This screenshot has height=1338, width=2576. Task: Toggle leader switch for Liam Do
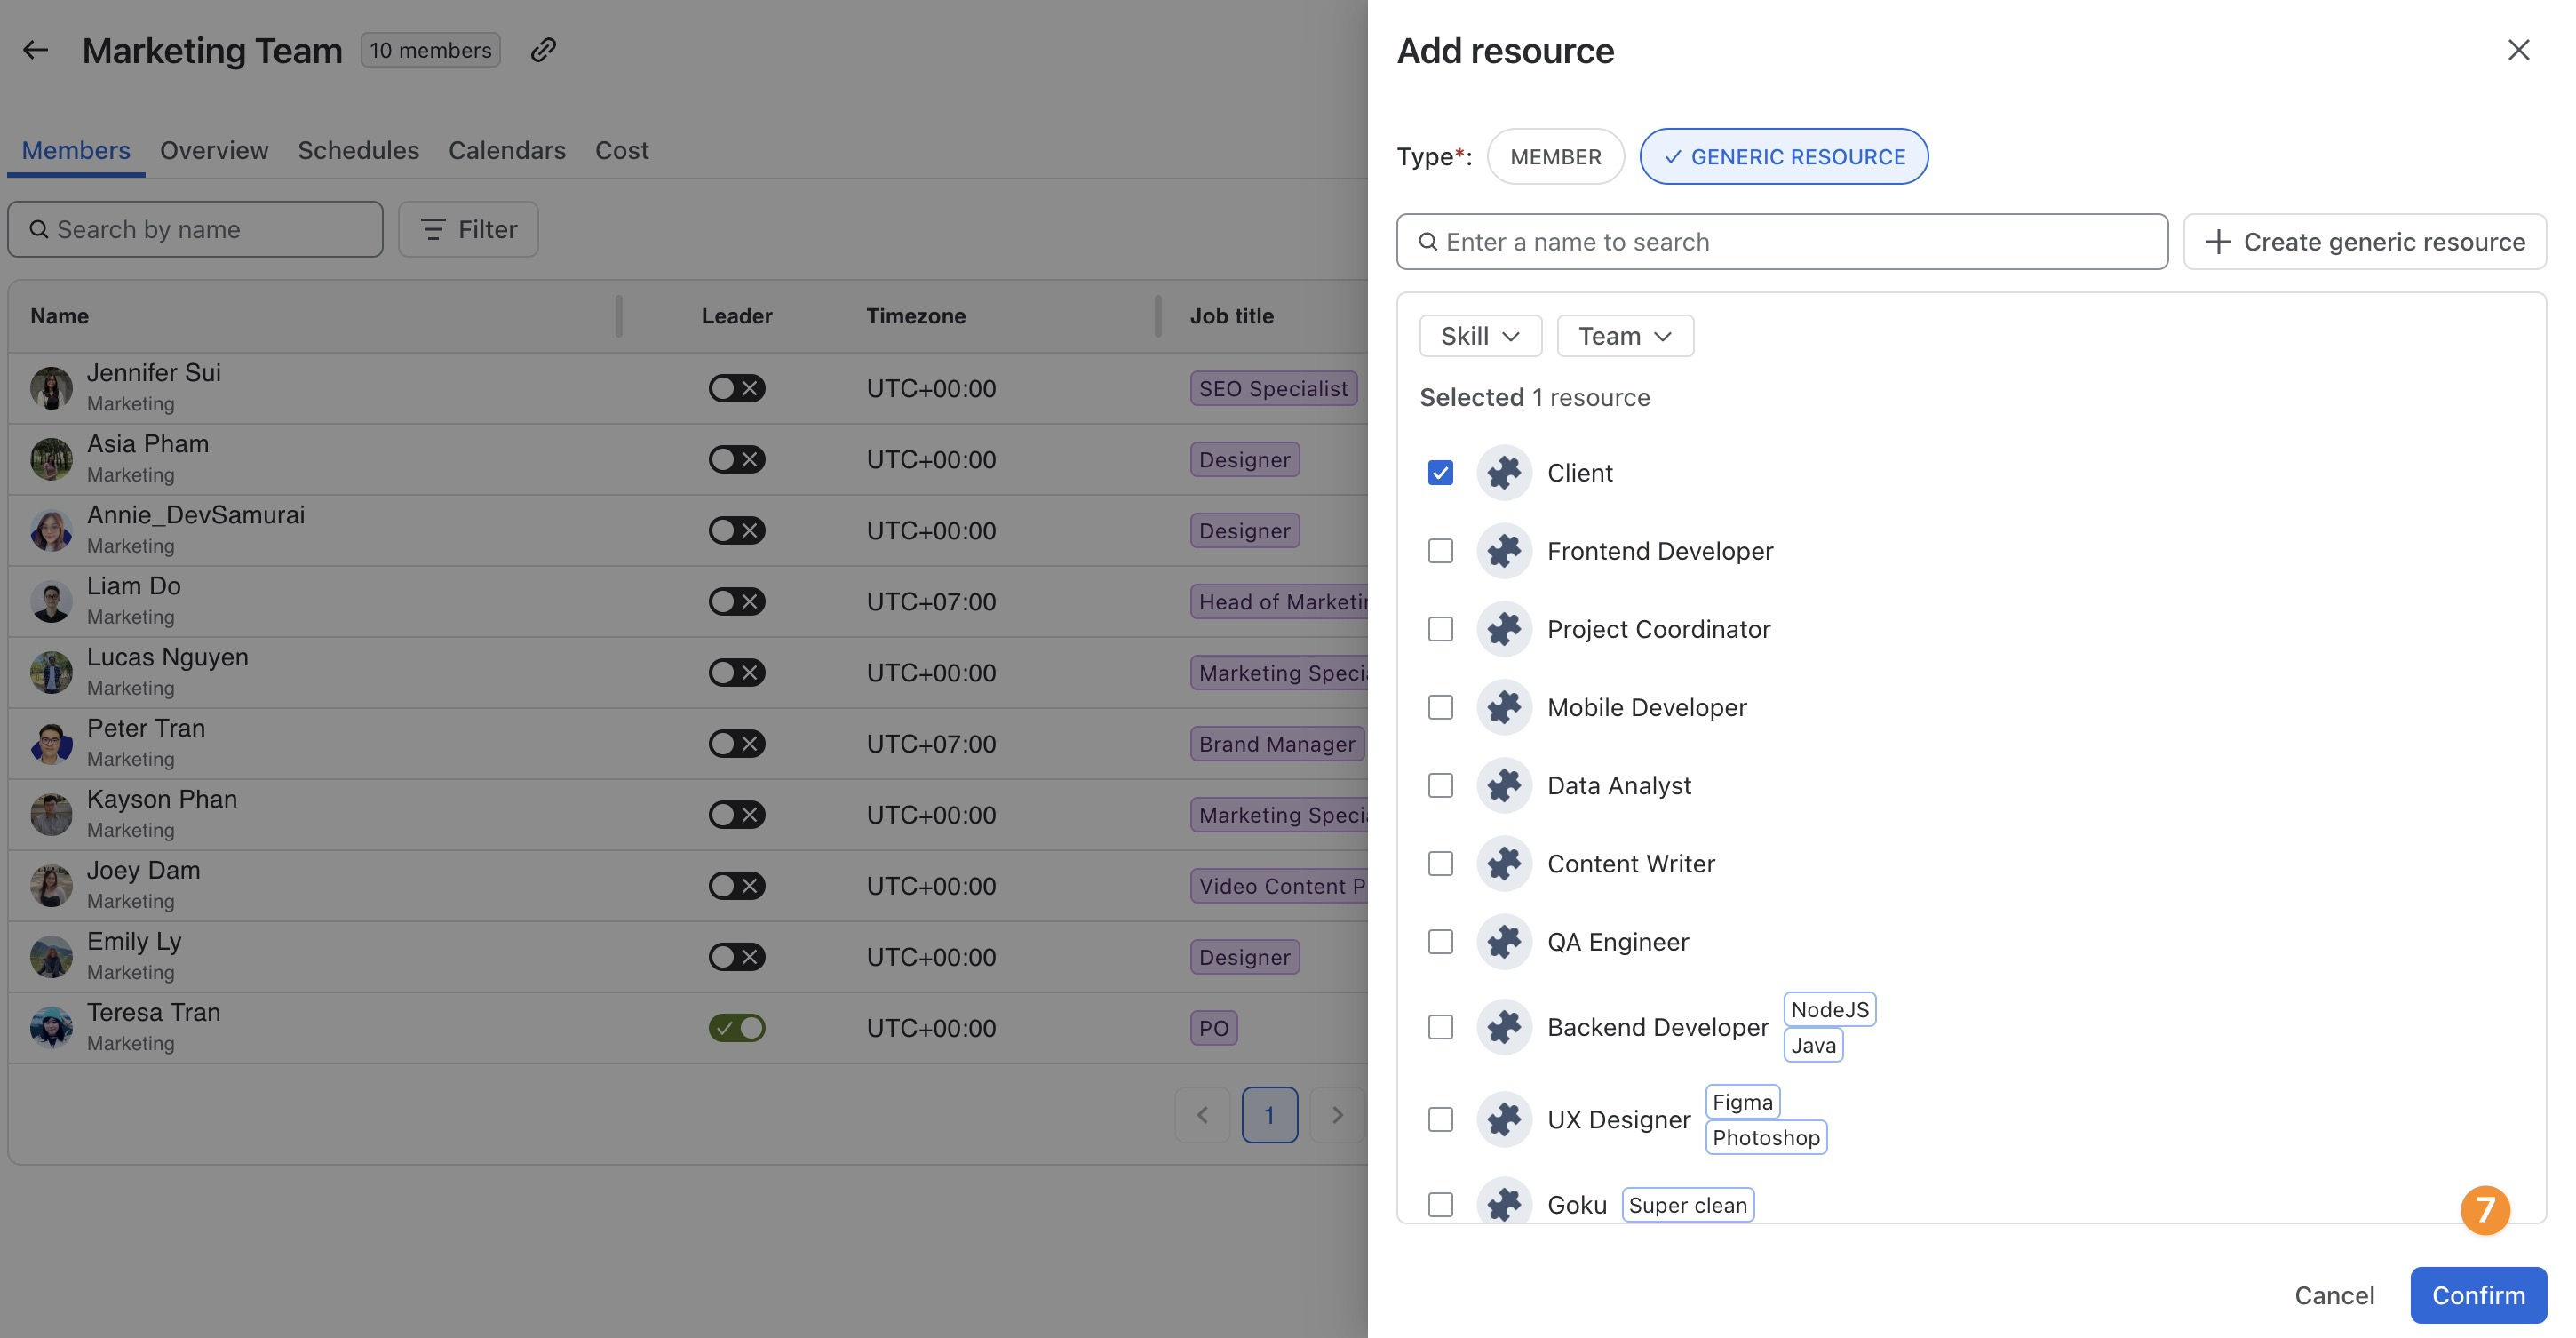click(737, 601)
